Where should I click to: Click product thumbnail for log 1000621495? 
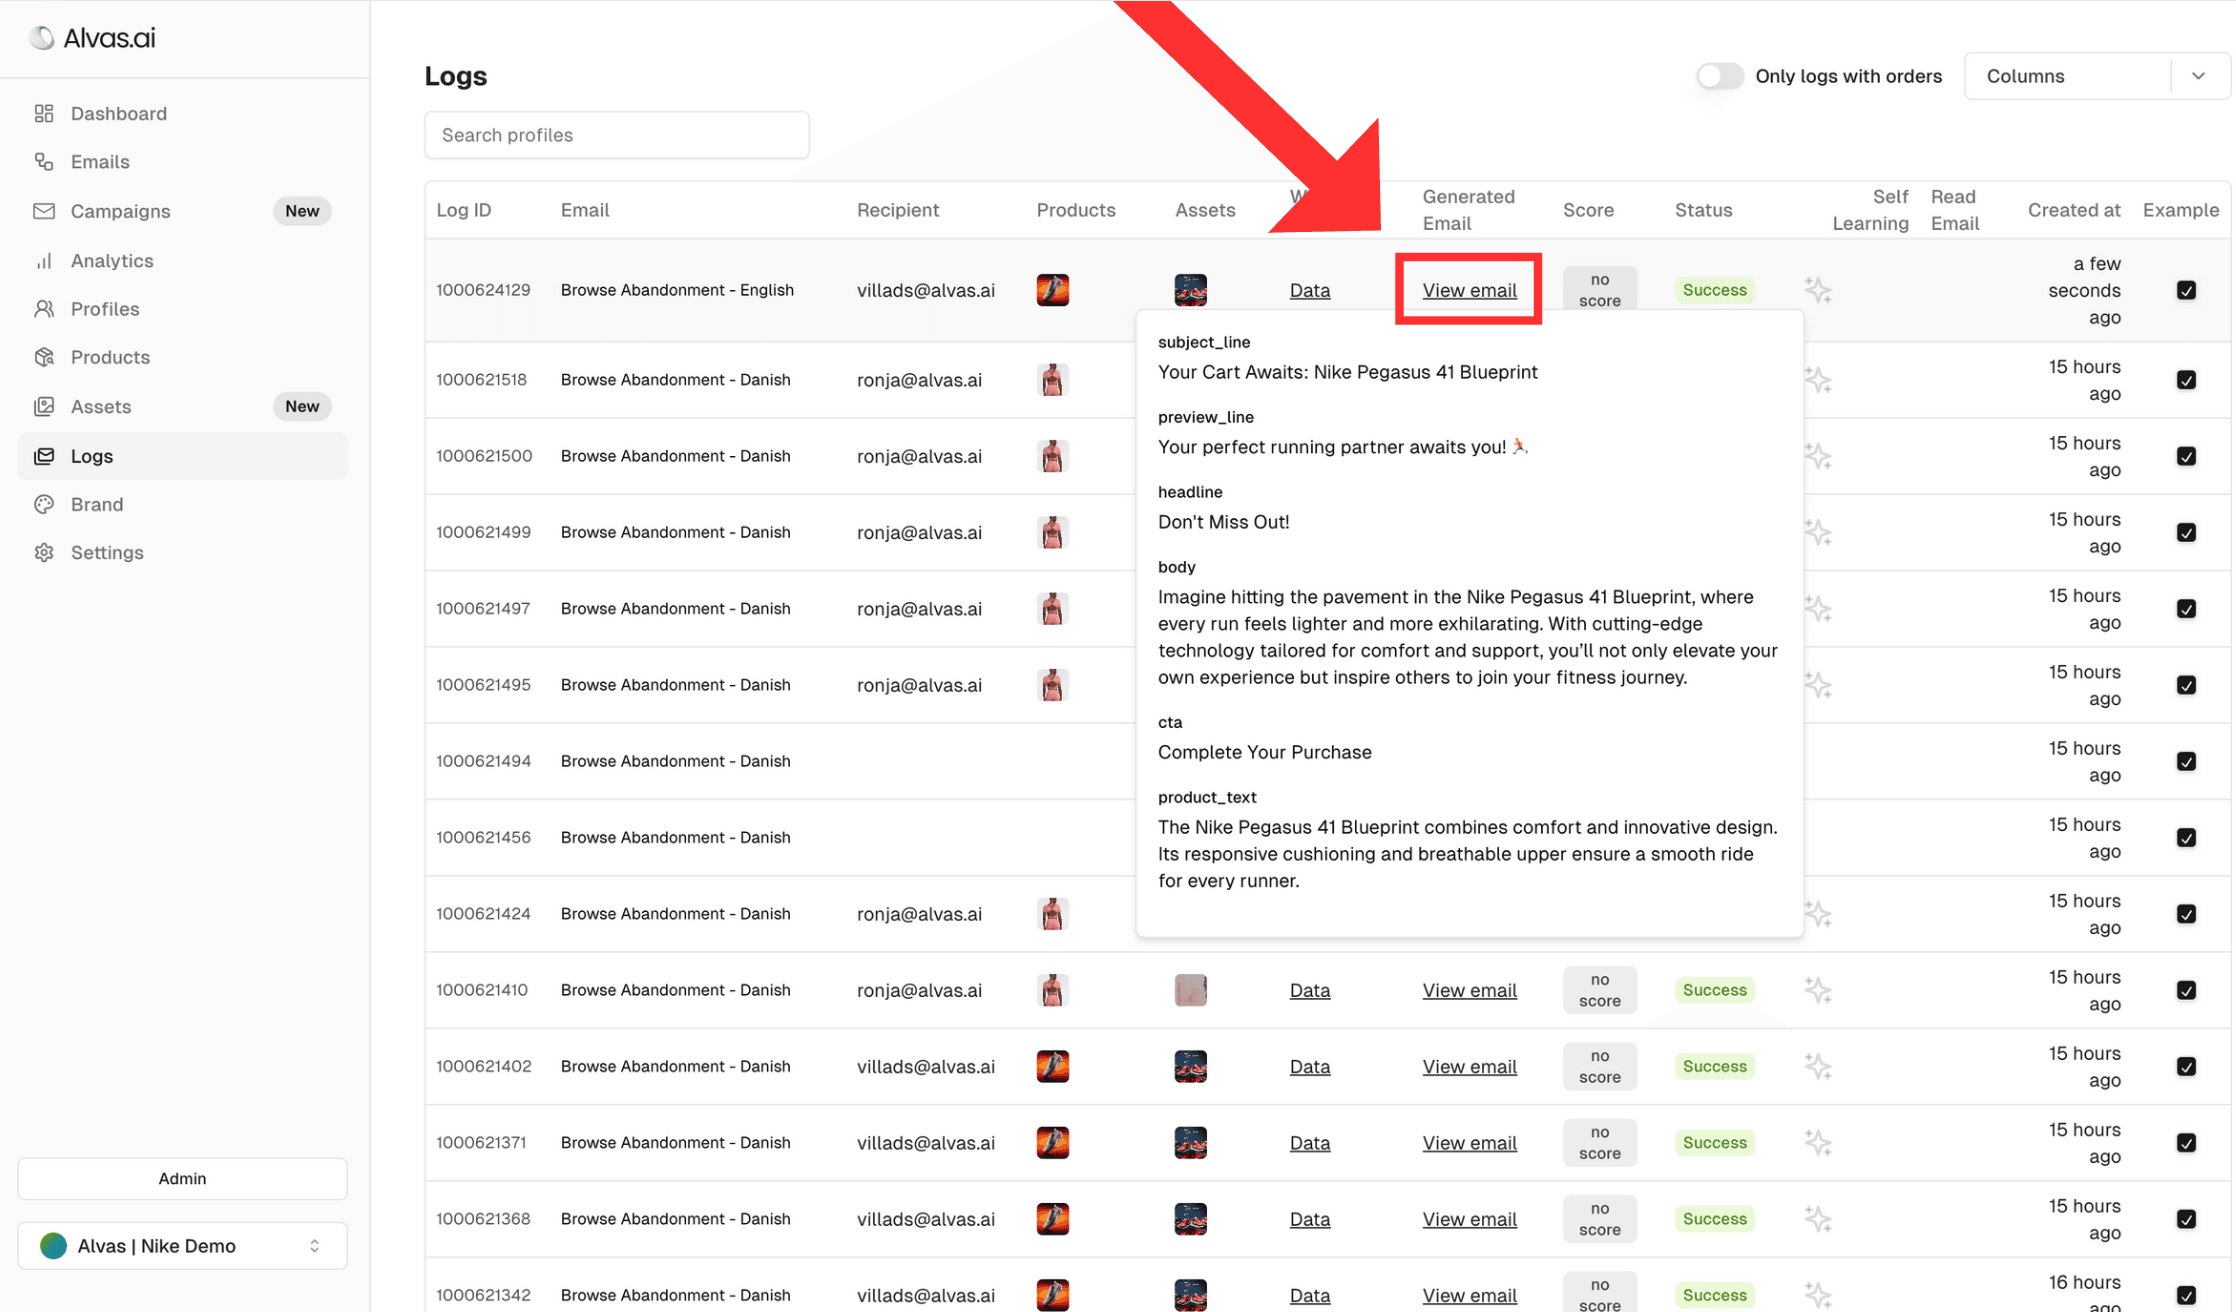coord(1052,685)
